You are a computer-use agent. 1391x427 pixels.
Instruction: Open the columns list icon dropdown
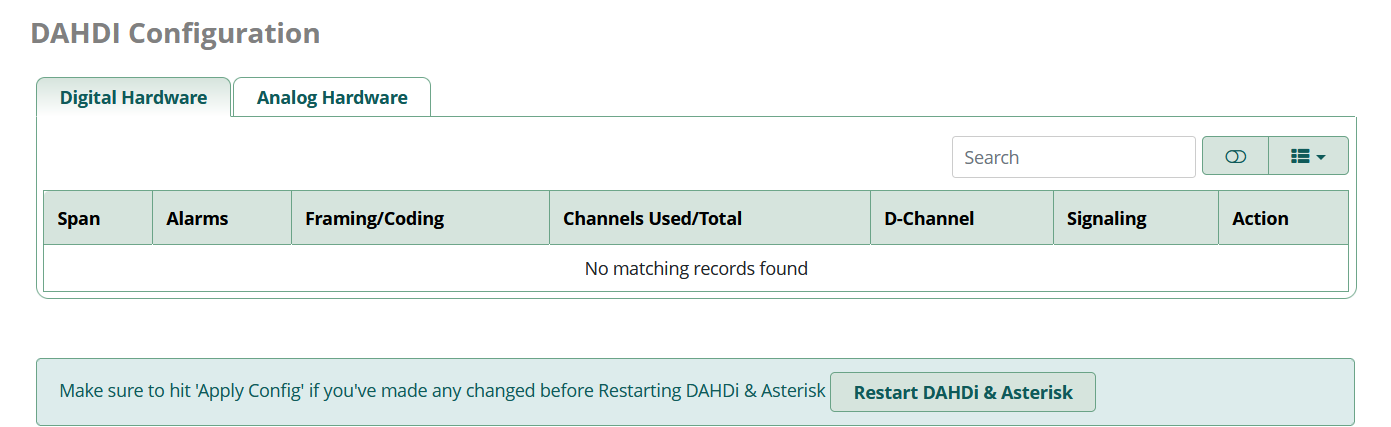1308,156
